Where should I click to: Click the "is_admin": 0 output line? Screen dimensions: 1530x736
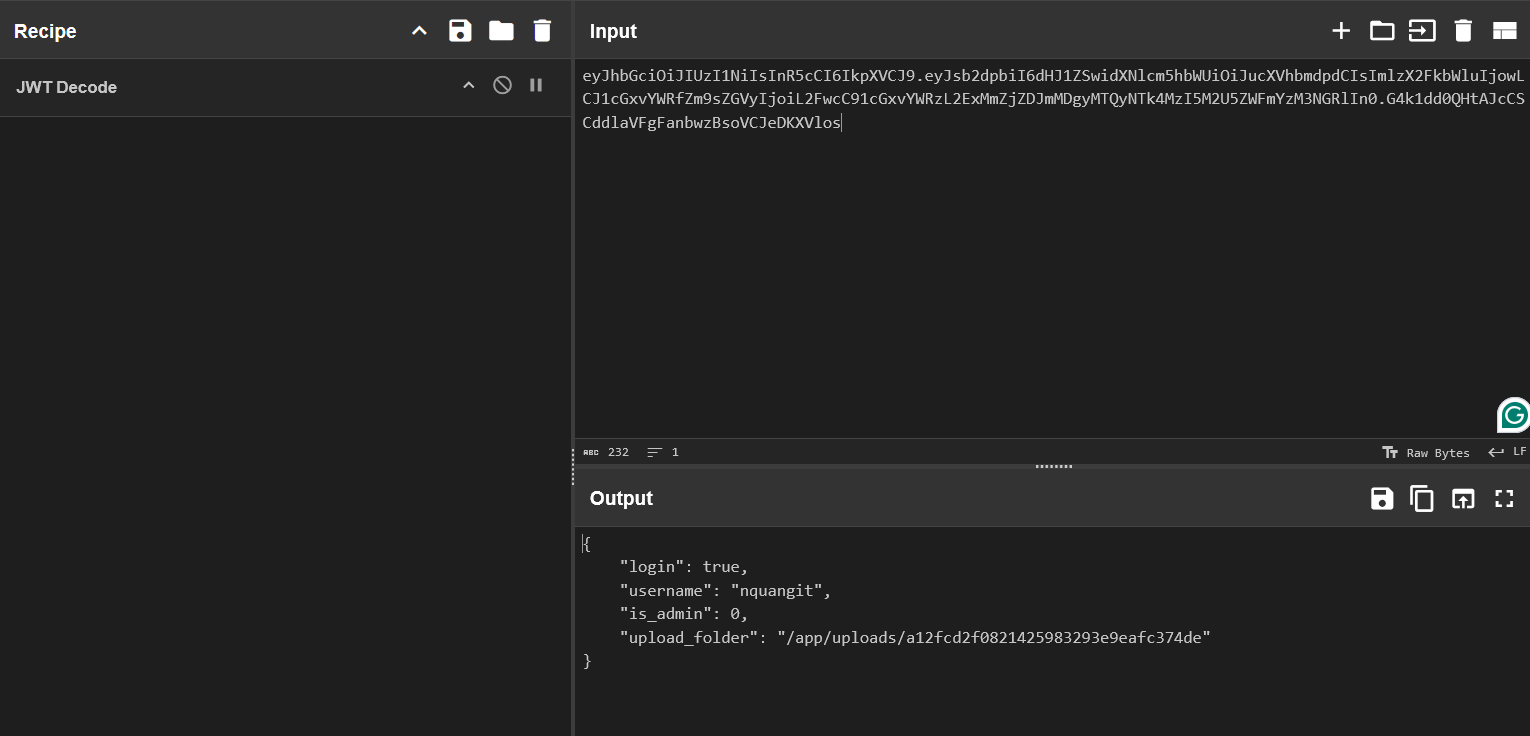click(x=683, y=613)
